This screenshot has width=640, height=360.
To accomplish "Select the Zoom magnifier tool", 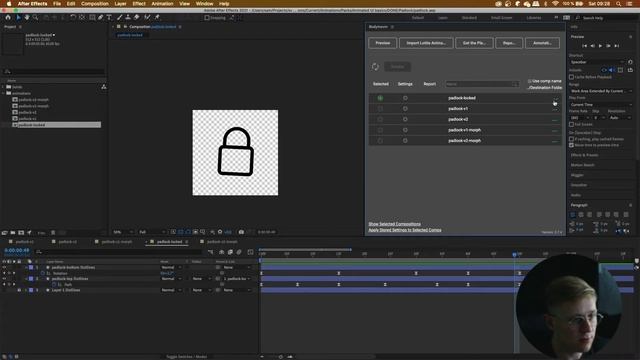I will [x=36, y=18].
